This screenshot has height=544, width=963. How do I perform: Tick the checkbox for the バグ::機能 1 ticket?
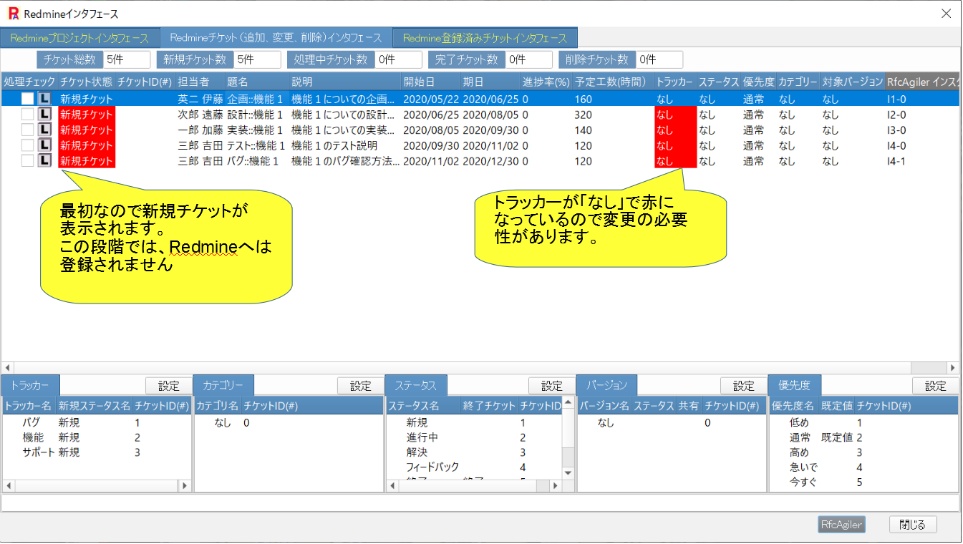click(x=28, y=160)
